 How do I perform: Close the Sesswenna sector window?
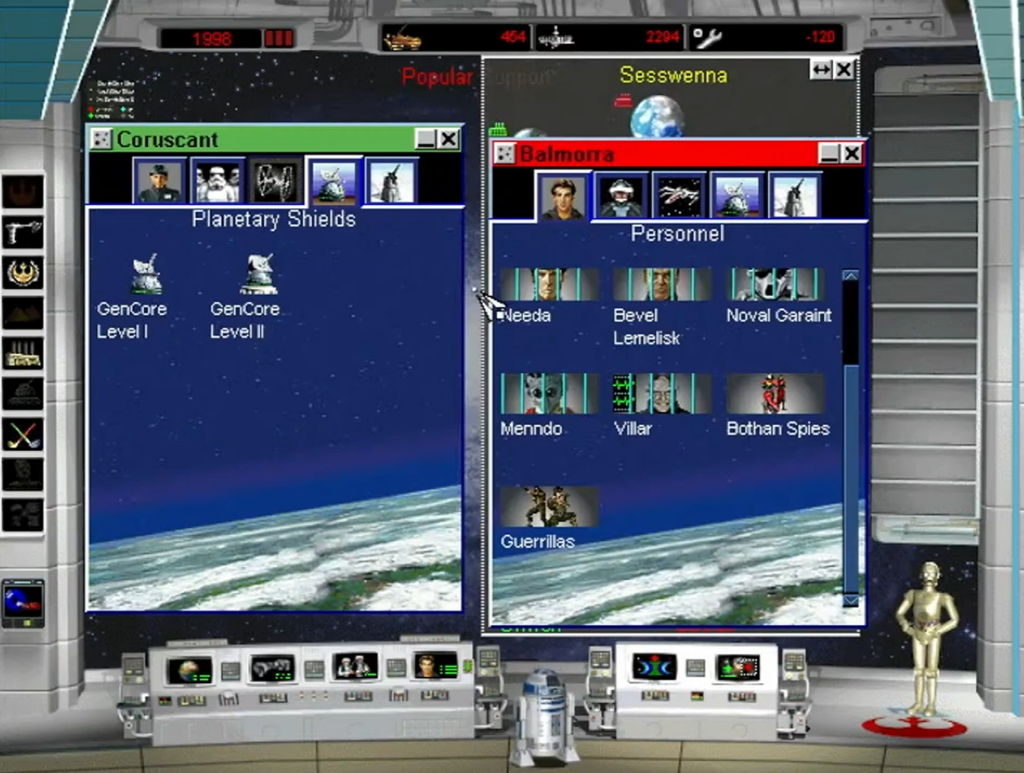coord(844,69)
